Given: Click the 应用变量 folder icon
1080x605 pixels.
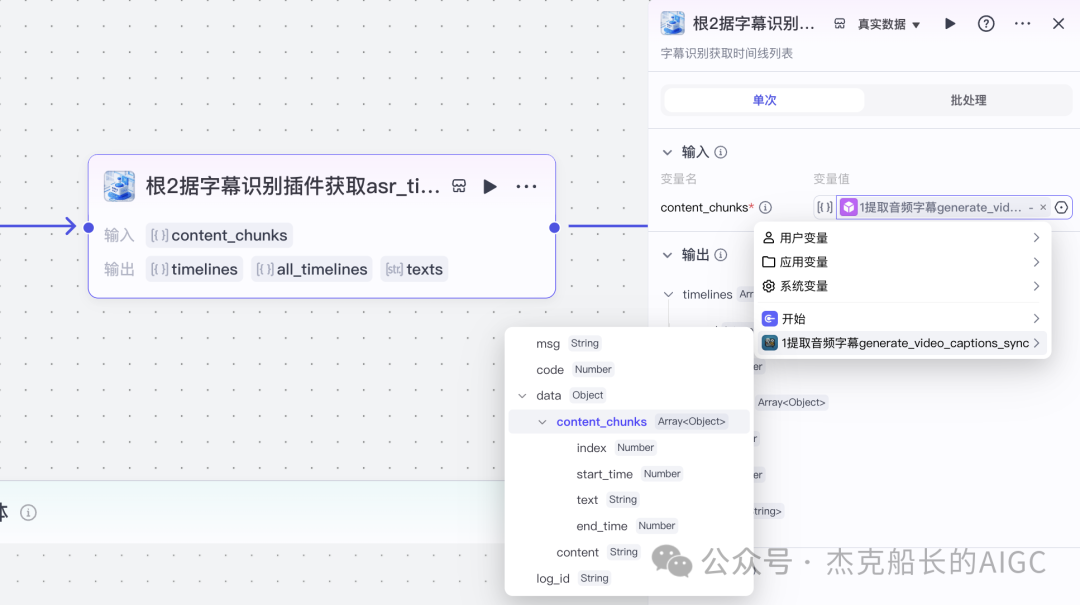Looking at the screenshot, I should click(x=769, y=262).
